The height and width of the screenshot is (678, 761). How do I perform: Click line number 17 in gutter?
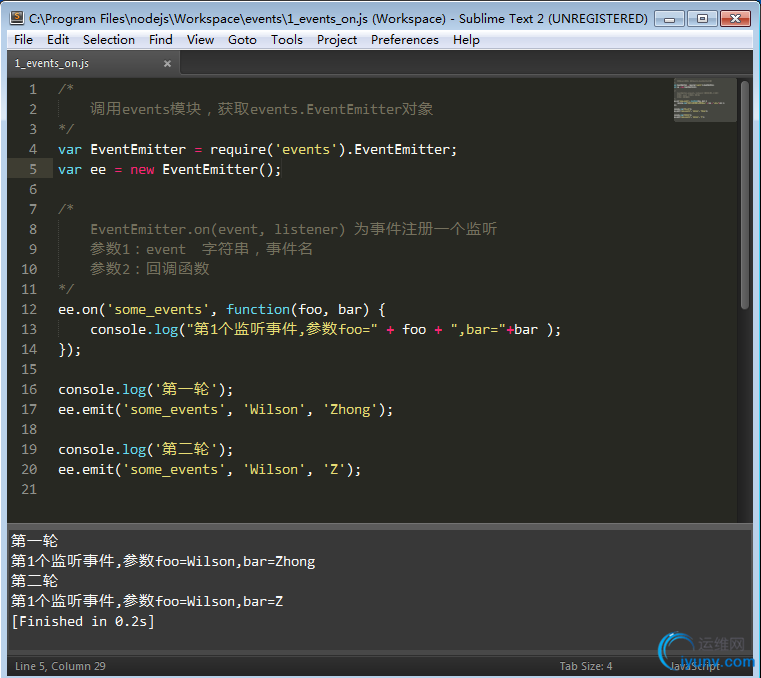point(29,410)
